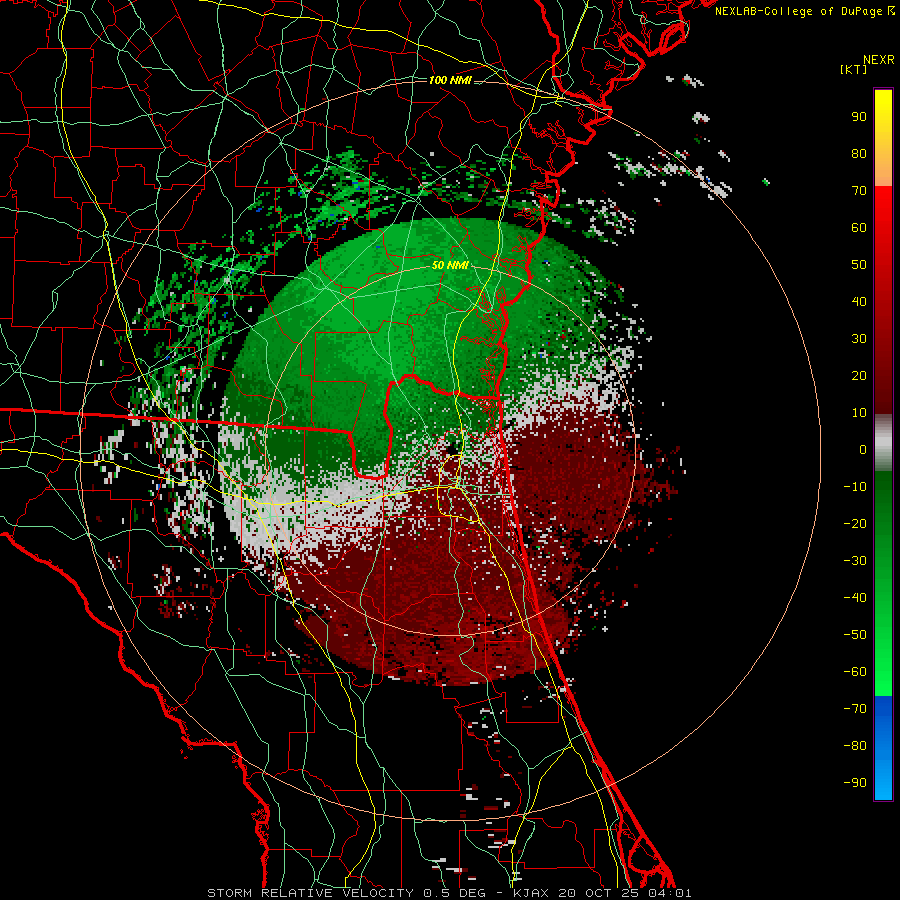Click the [KT] units label
This screenshot has width=900, height=900.
coord(853,69)
